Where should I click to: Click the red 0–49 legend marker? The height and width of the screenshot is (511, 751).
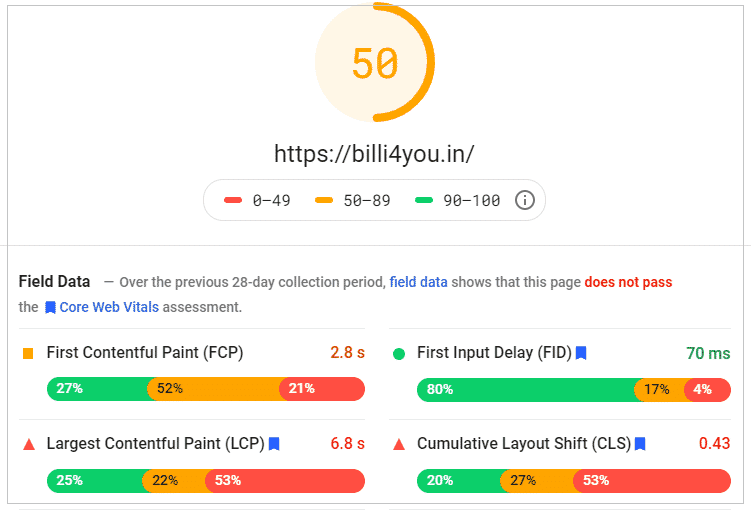pos(233,200)
